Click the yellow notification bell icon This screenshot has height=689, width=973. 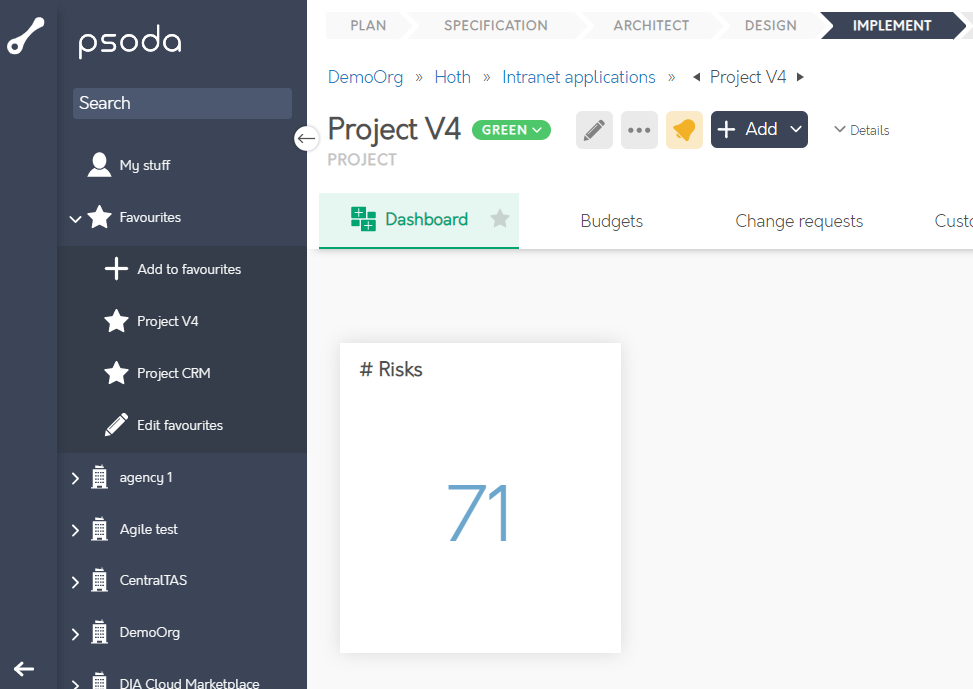click(x=684, y=129)
